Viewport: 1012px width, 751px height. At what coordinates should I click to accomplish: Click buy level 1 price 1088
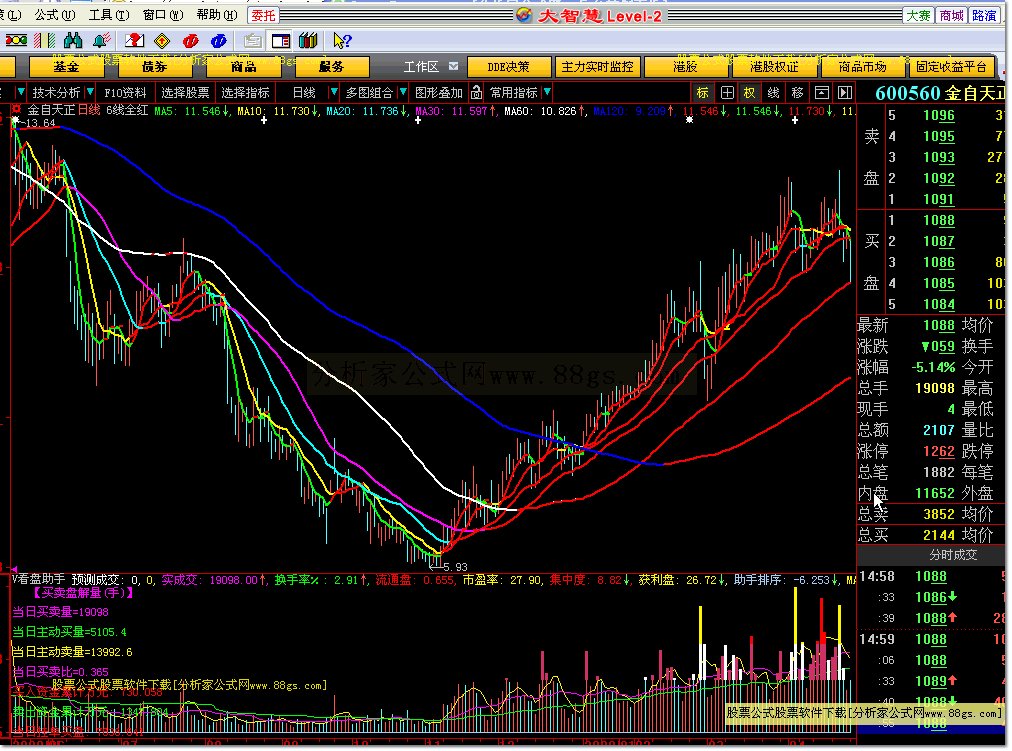(938, 221)
